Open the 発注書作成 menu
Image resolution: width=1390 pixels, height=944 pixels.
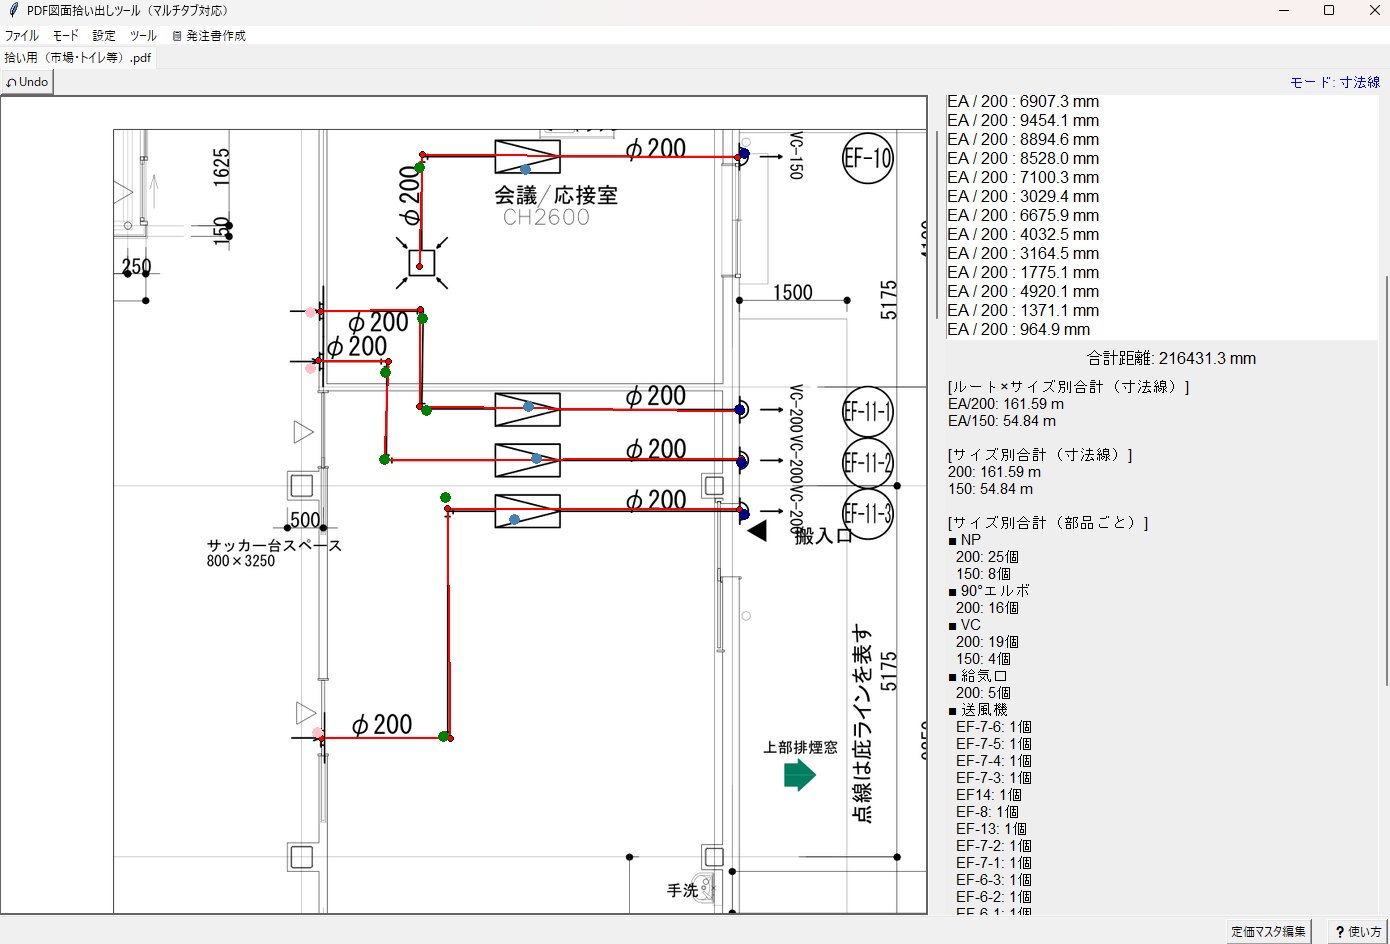coord(209,35)
